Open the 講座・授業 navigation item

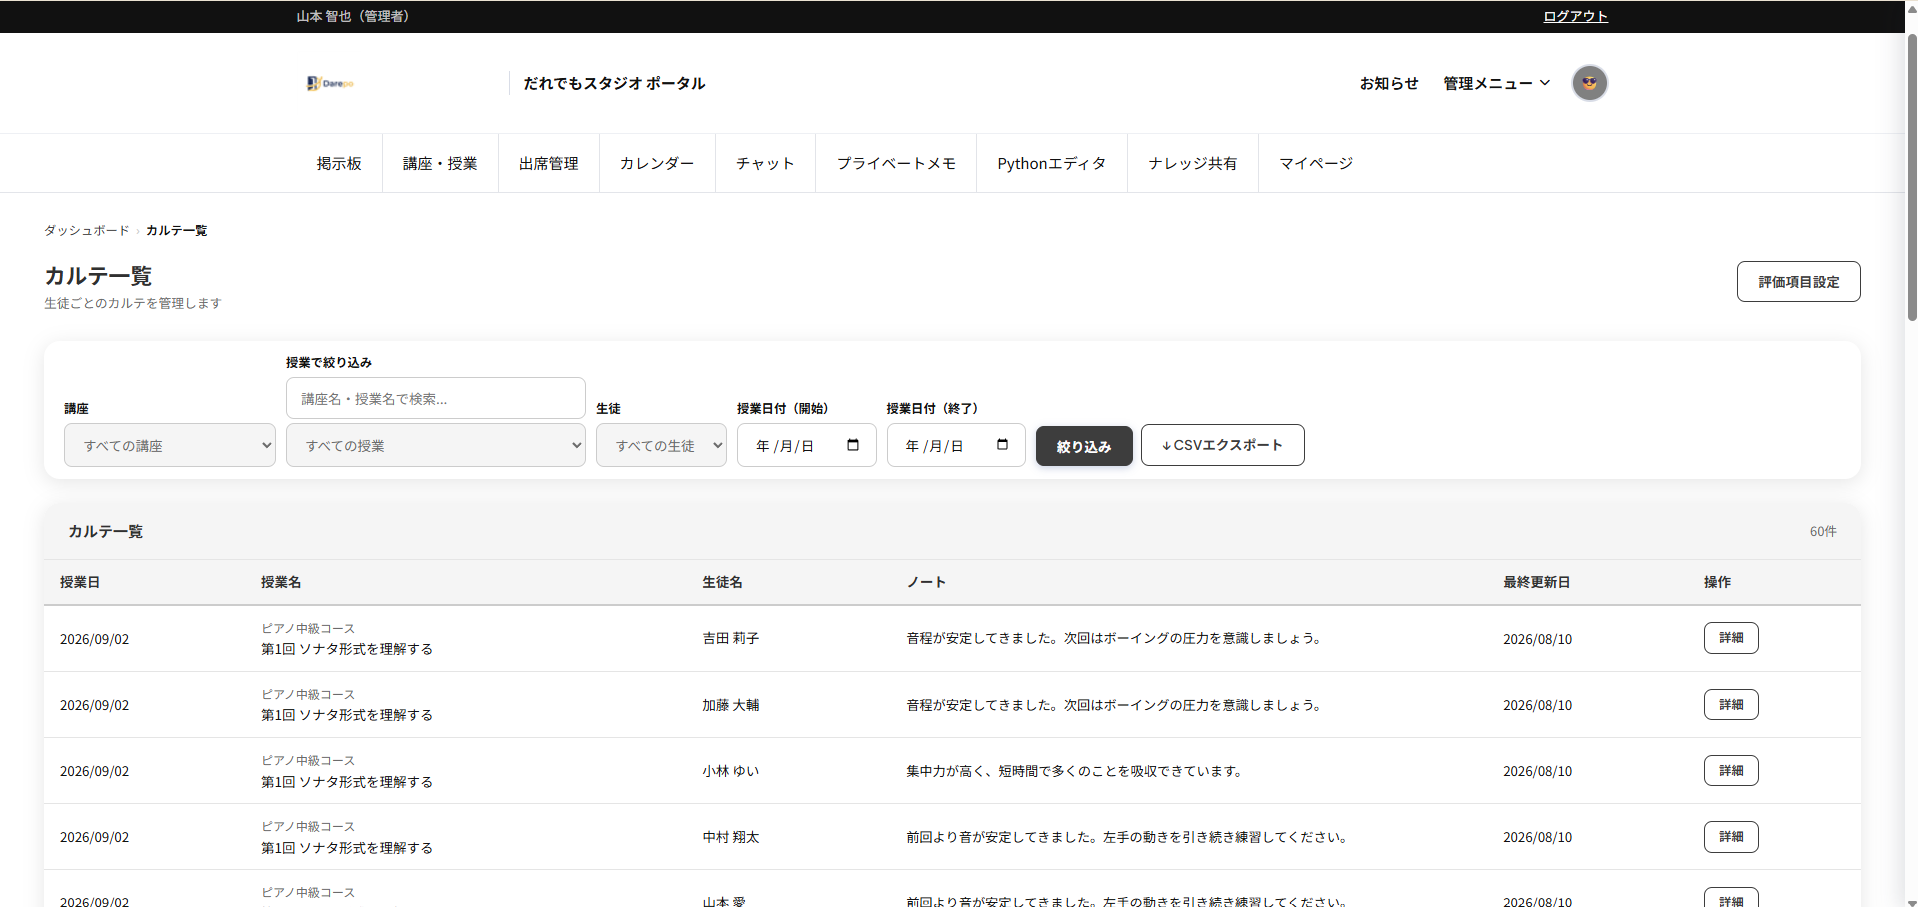tap(440, 163)
